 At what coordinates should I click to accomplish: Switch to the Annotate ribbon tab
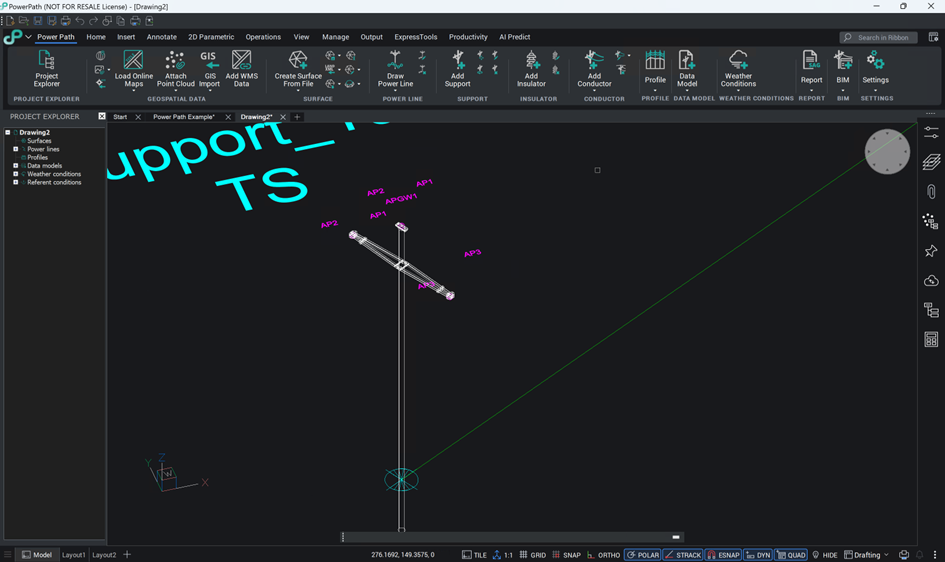click(162, 37)
